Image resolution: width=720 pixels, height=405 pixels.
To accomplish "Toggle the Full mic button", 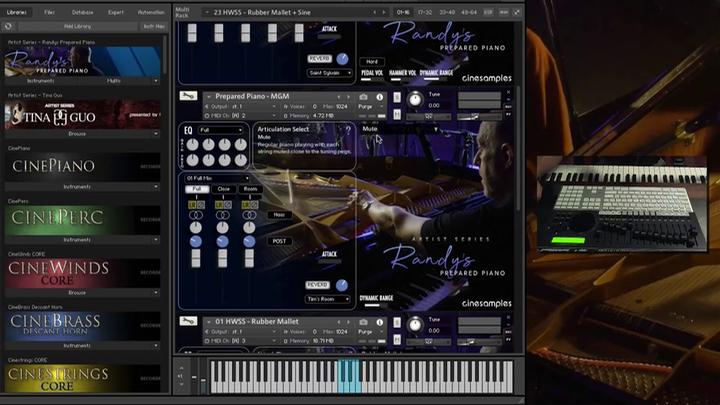I will coord(197,189).
